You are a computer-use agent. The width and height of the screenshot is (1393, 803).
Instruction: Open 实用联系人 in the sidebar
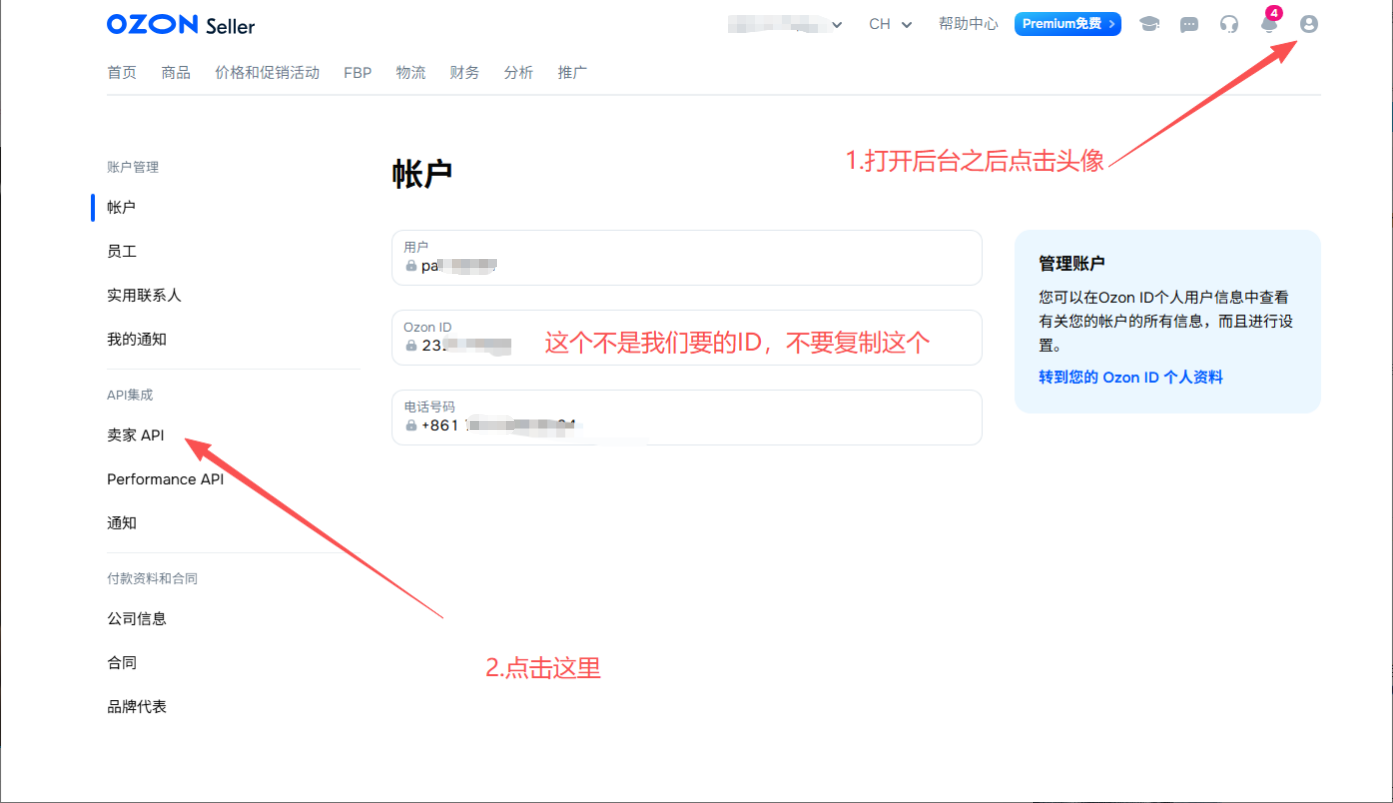click(x=144, y=295)
